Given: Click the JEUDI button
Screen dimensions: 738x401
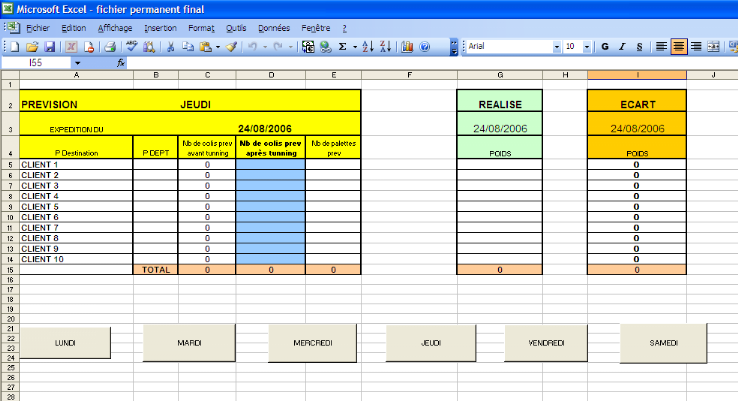Looking at the screenshot, I should 431,343.
